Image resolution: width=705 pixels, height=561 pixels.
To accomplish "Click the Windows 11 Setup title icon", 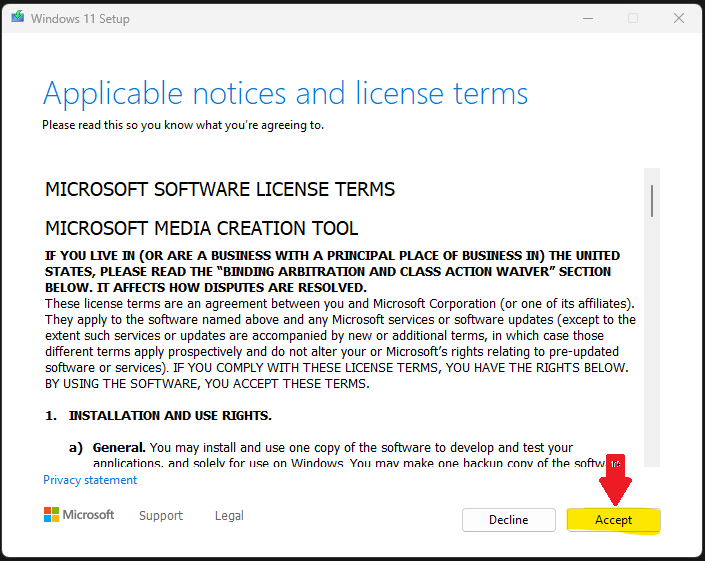I will coord(18,17).
